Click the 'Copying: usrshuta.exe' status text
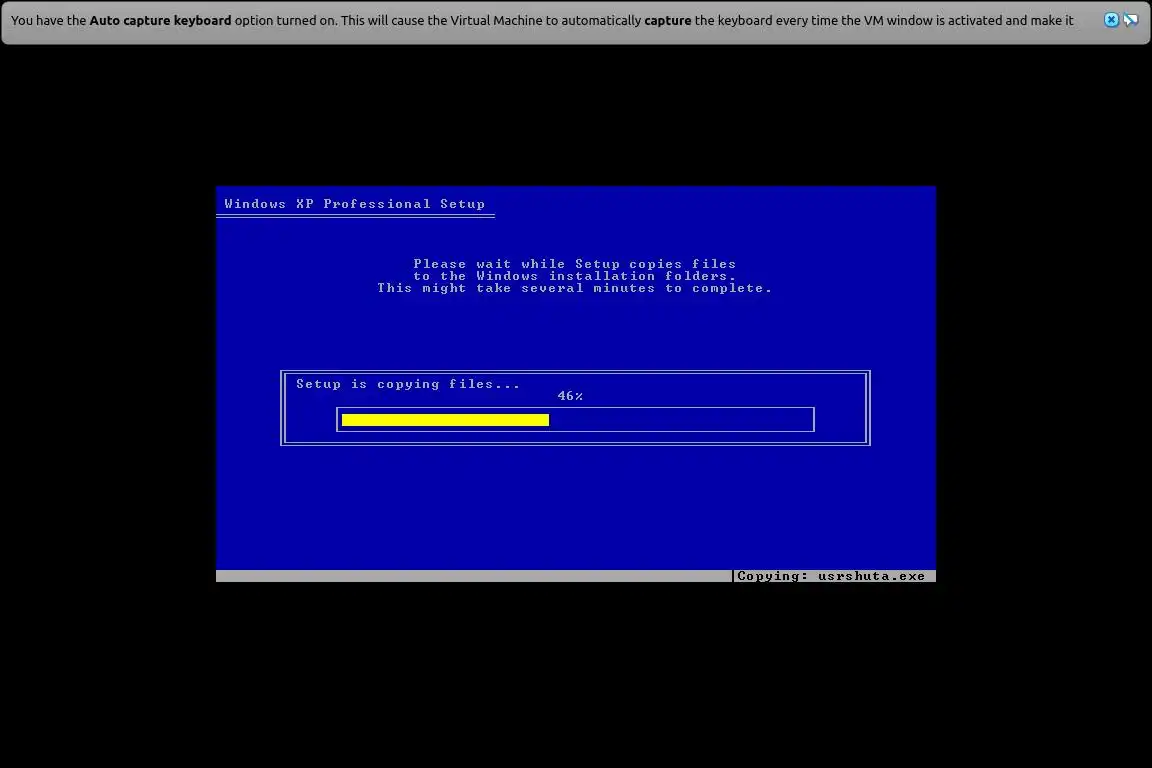 [831, 576]
